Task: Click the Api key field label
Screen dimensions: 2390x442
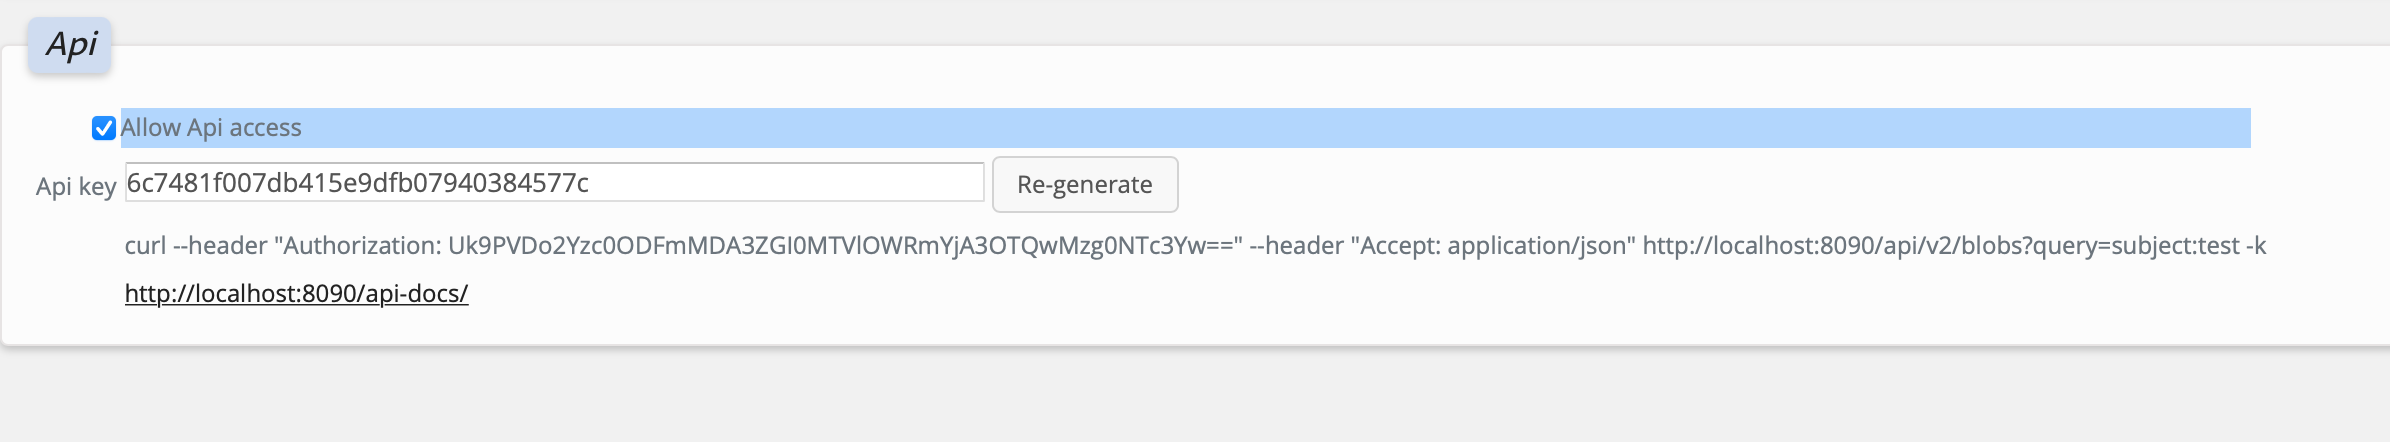Action: tap(76, 186)
